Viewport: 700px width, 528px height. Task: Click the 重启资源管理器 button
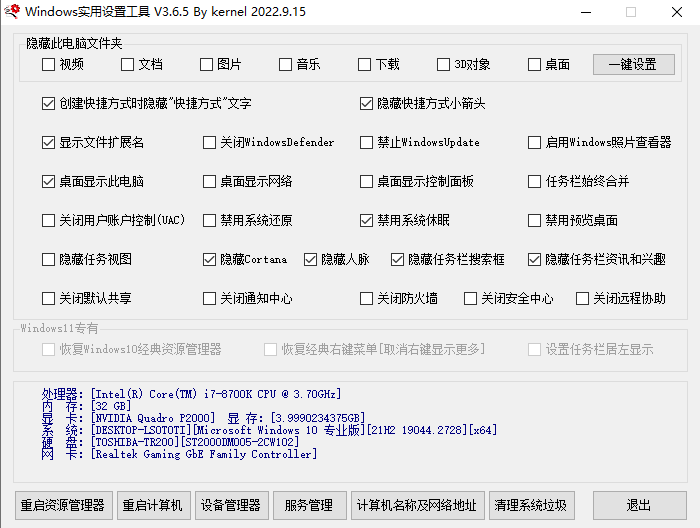(63, 505)
